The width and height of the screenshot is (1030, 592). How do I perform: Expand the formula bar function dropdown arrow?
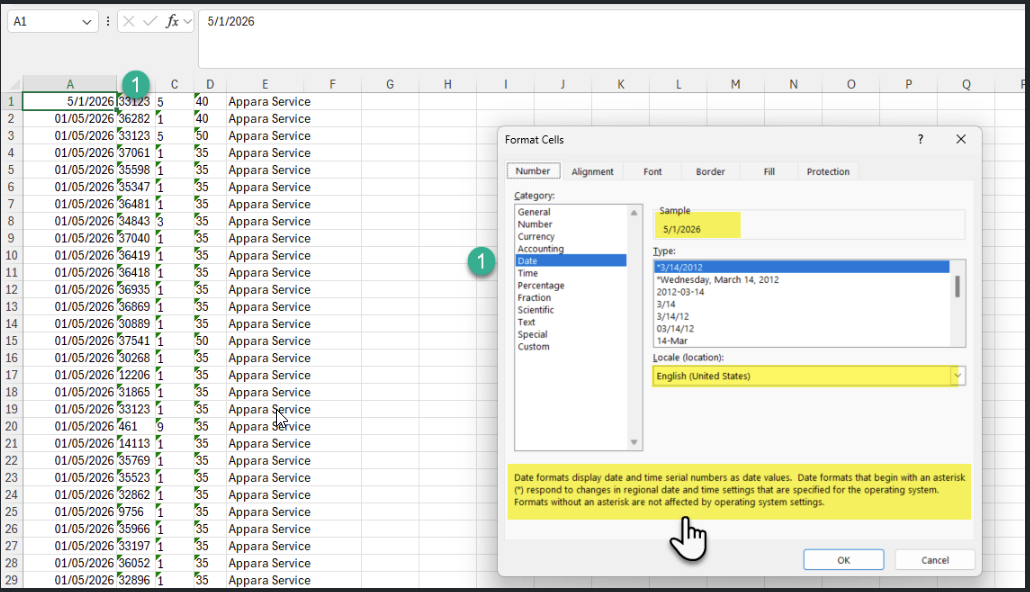[x=188, y=22]
